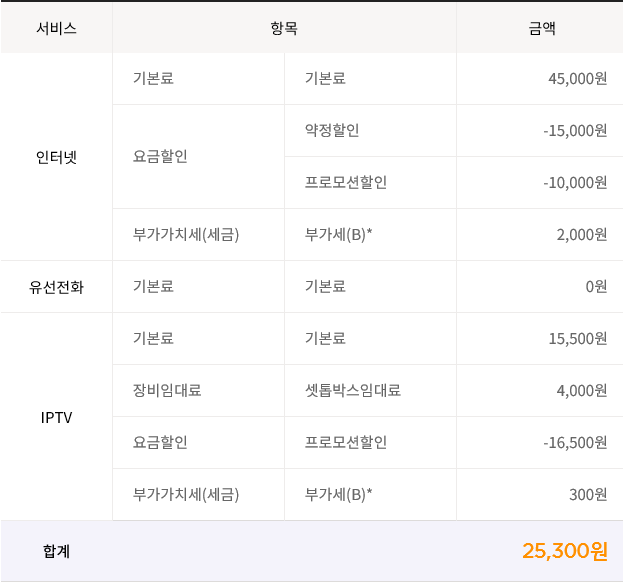Click the 서비스 column header

(x=56, y=28)
